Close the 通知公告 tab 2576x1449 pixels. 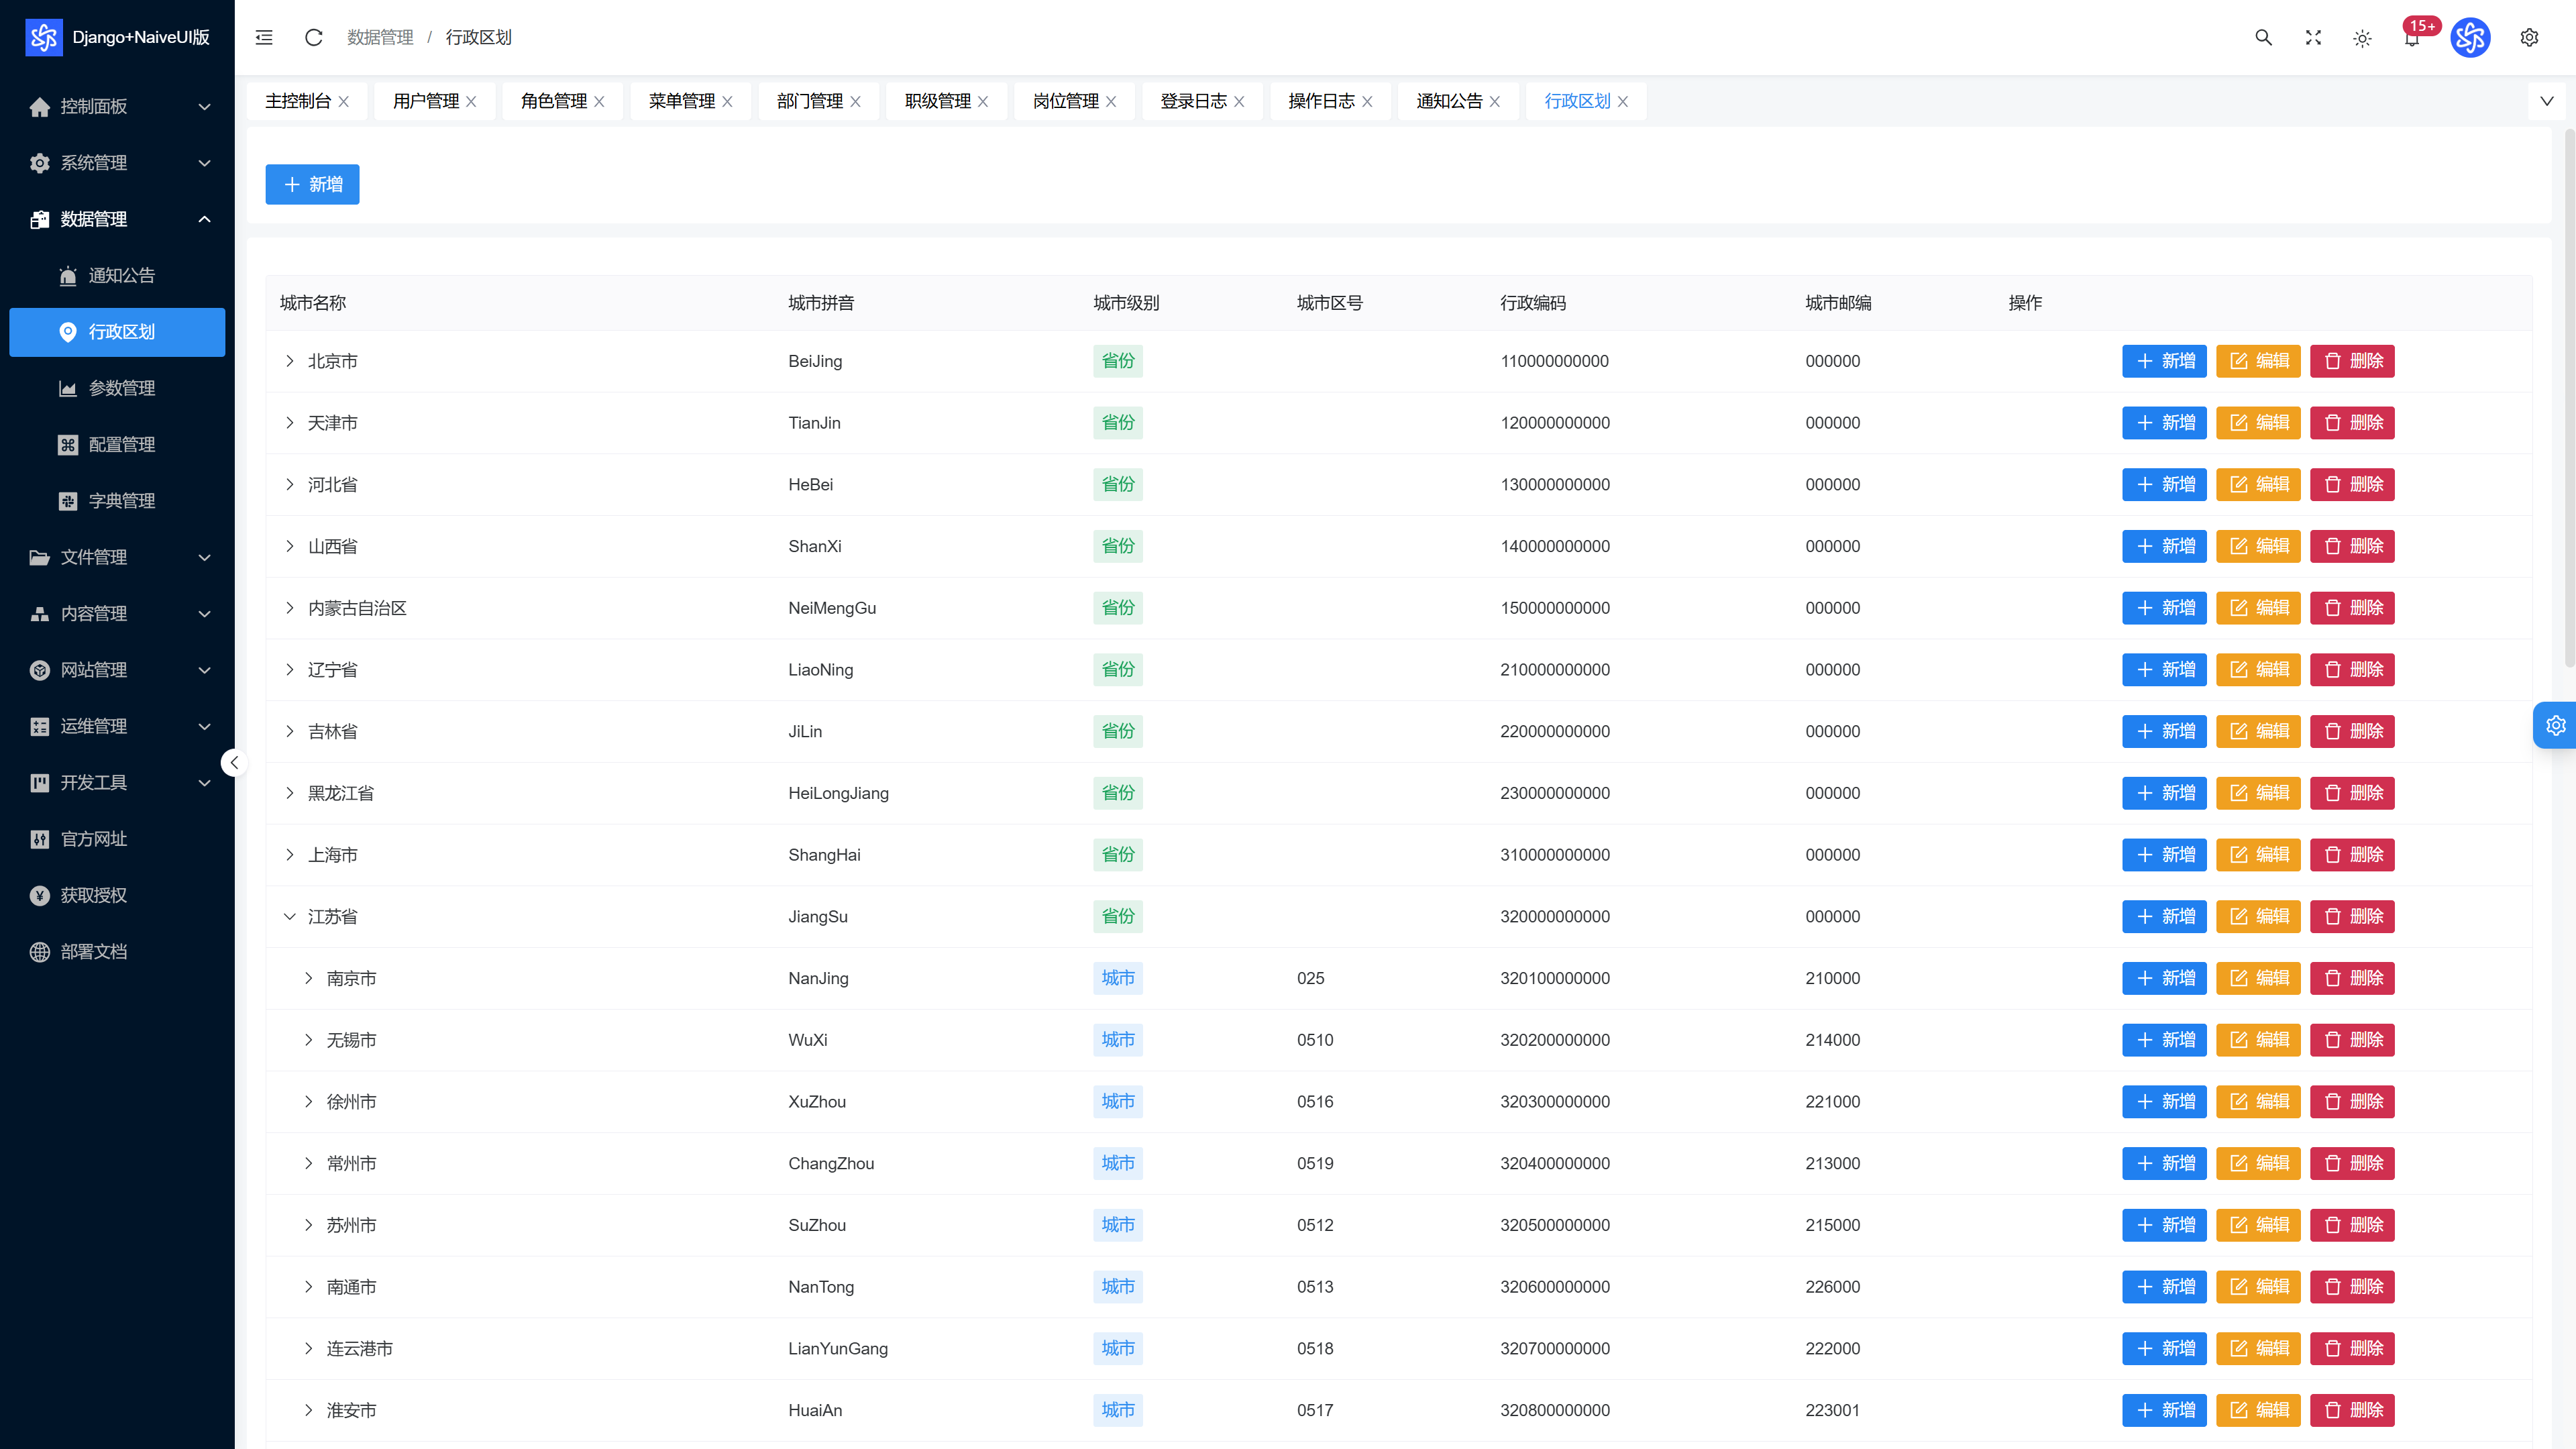tap(1495, 101)
